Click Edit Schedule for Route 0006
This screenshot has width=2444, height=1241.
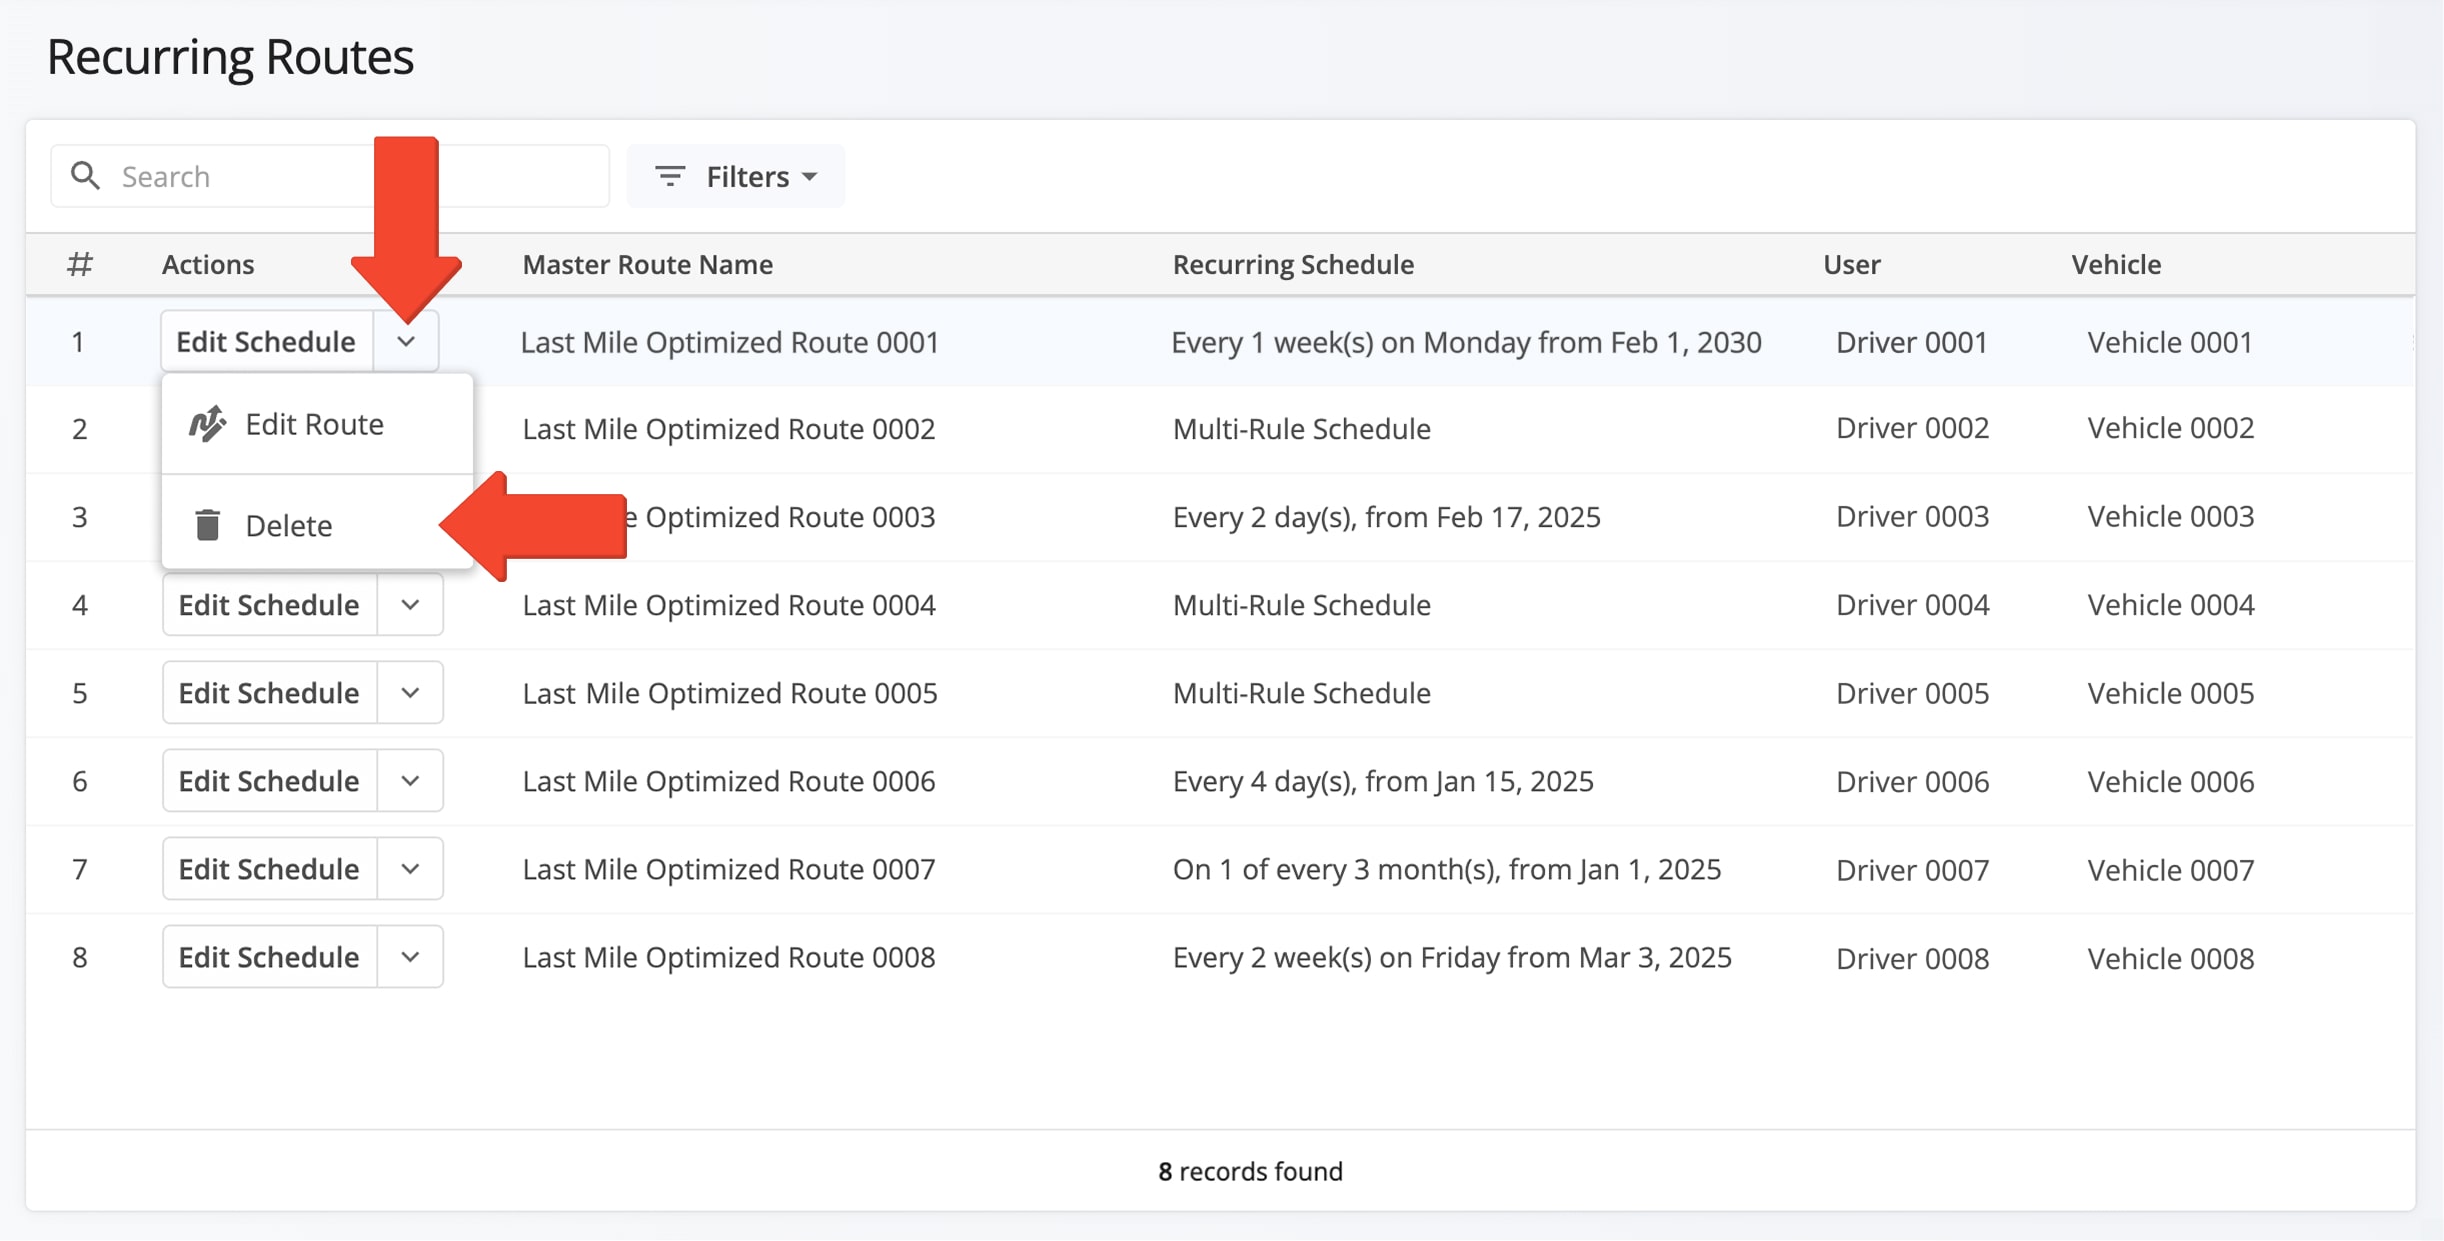270,781
